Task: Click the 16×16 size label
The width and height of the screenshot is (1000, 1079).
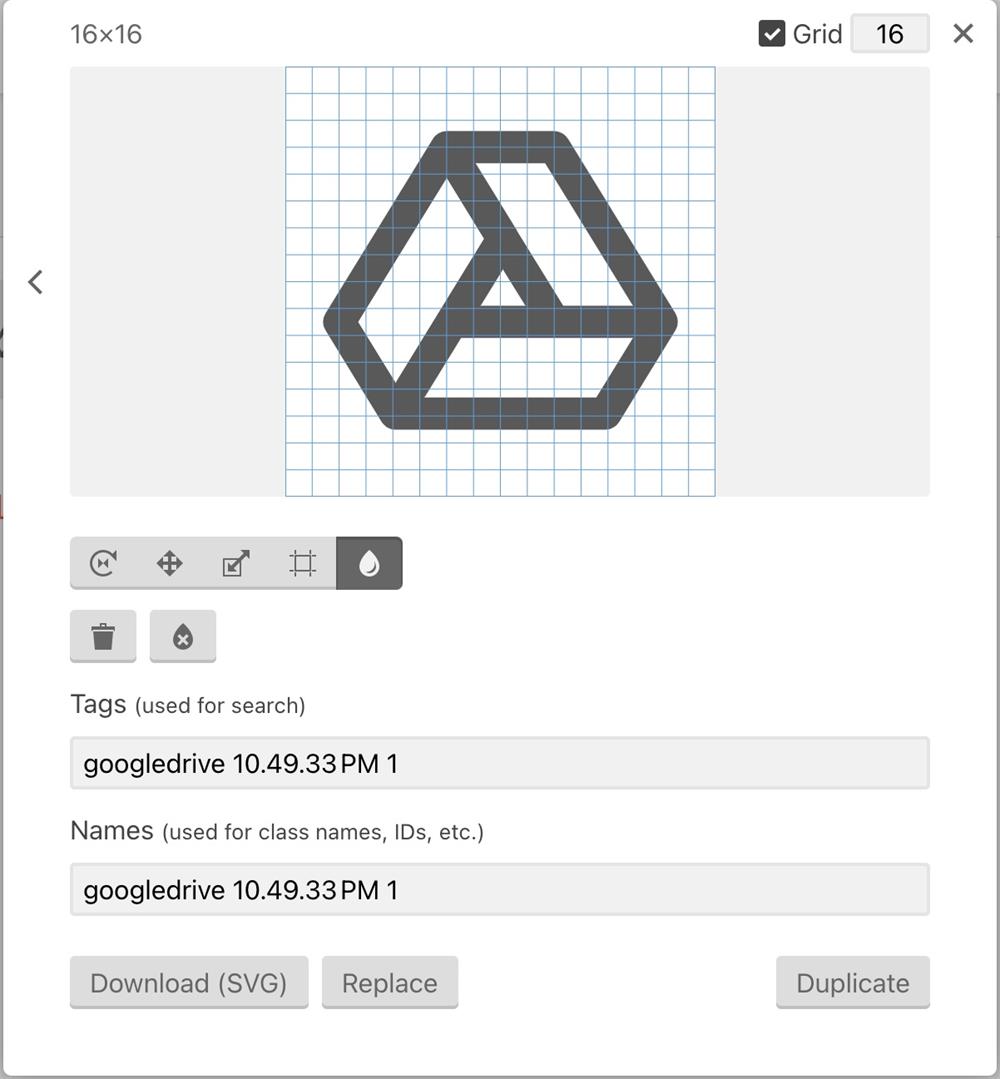Action: tap(106, 34)
